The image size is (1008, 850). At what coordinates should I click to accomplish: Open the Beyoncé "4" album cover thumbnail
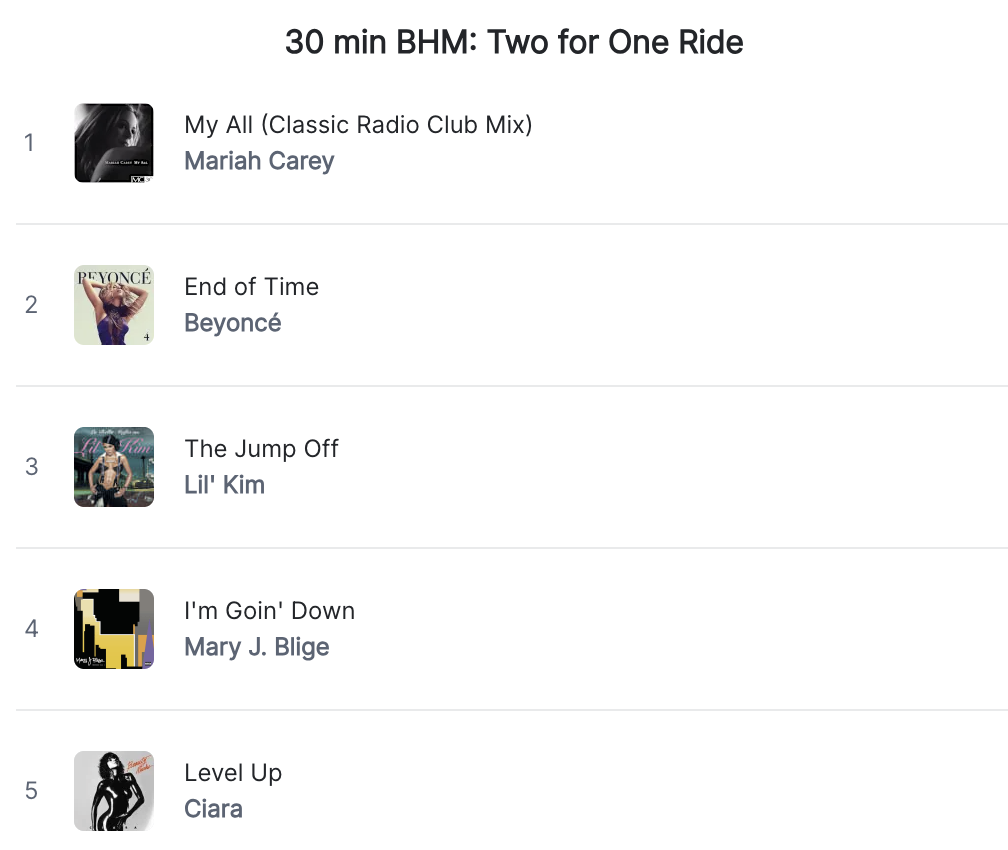point(113,305)
